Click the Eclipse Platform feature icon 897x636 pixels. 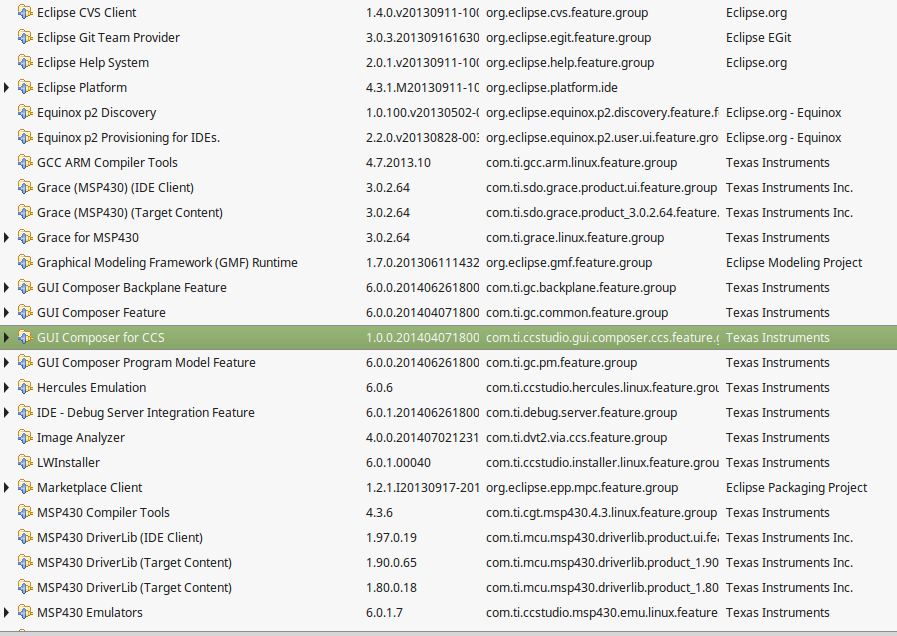25,88
